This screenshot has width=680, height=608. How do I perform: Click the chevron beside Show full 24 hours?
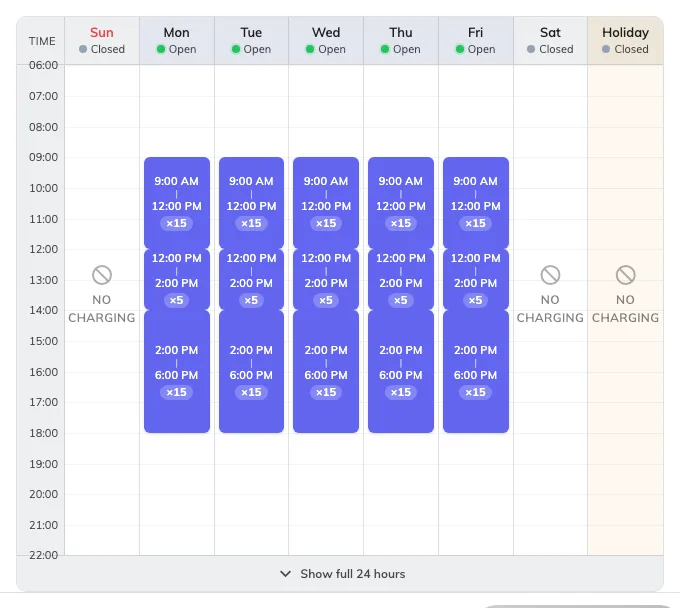coord(285,574)
